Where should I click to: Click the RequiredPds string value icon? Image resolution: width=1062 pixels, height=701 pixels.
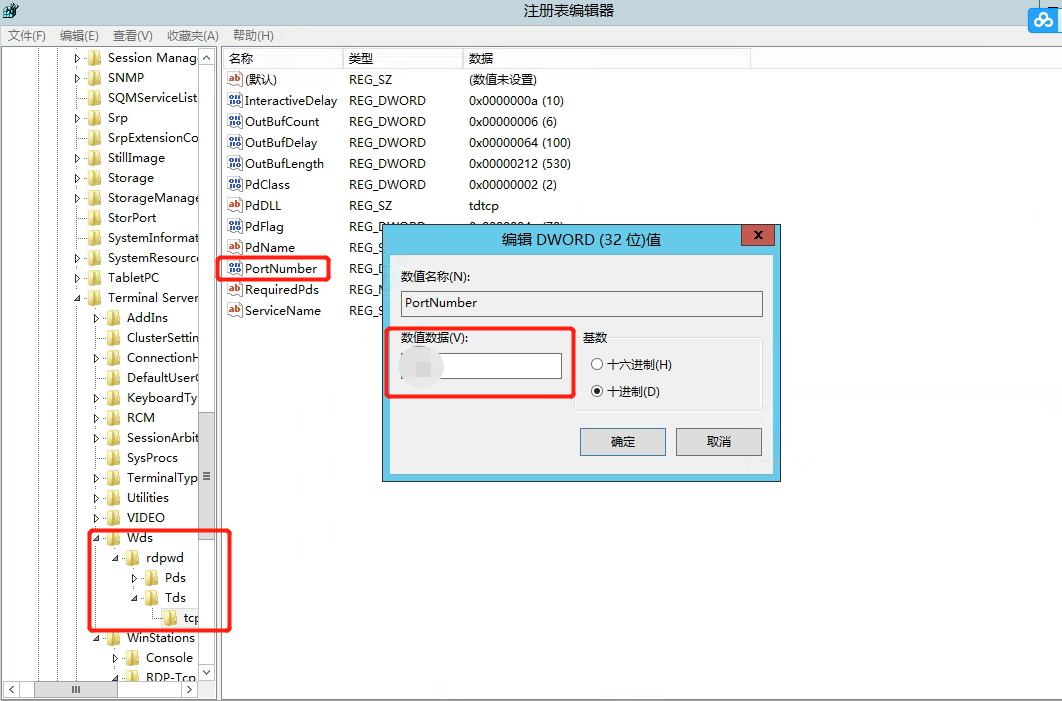coord(234,289)
